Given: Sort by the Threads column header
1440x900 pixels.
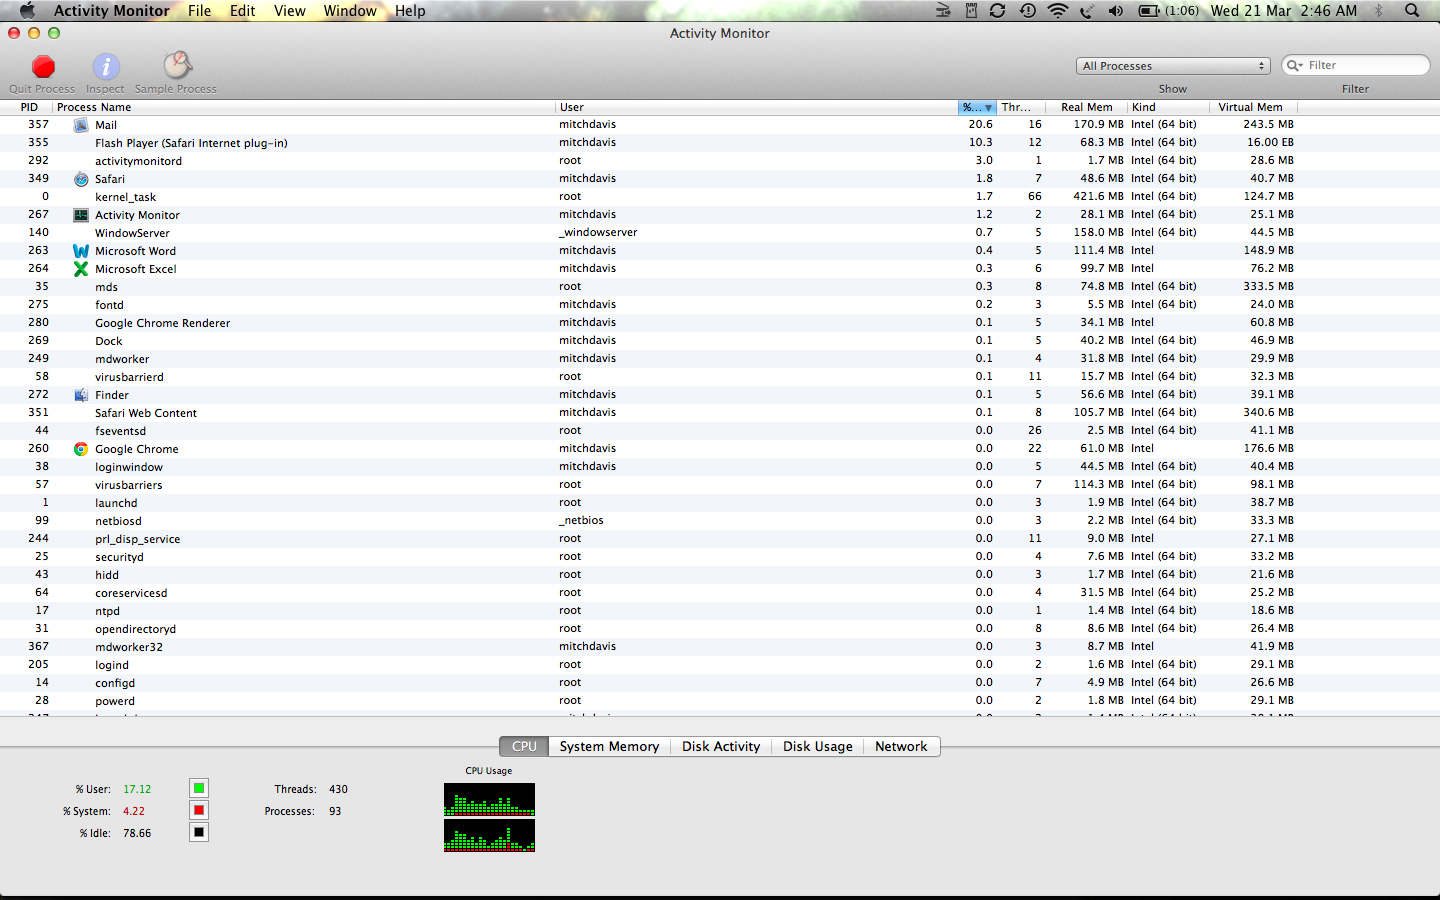Looking at the screenshot, I should pos(1021,107).
